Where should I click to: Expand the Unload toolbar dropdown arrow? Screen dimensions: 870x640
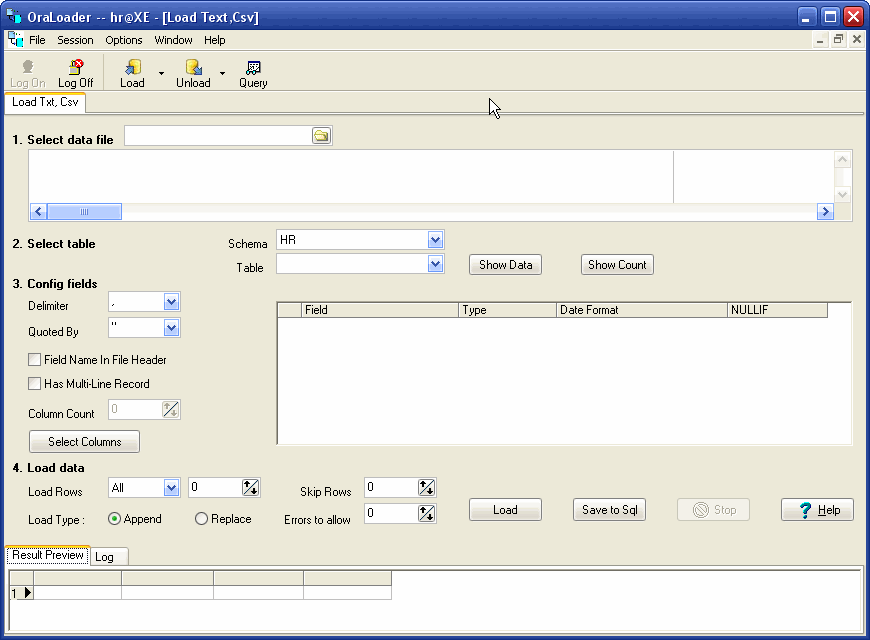click(222, 73)
